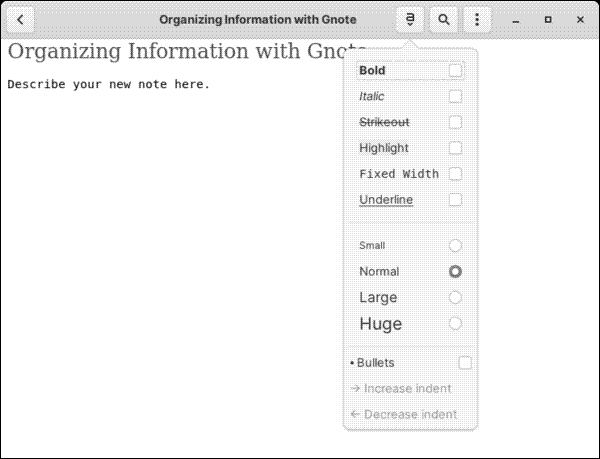Viewport: 600px width, 459px height.
Task: Enable the Italic checkbox
Action: (x=455, y=96)
